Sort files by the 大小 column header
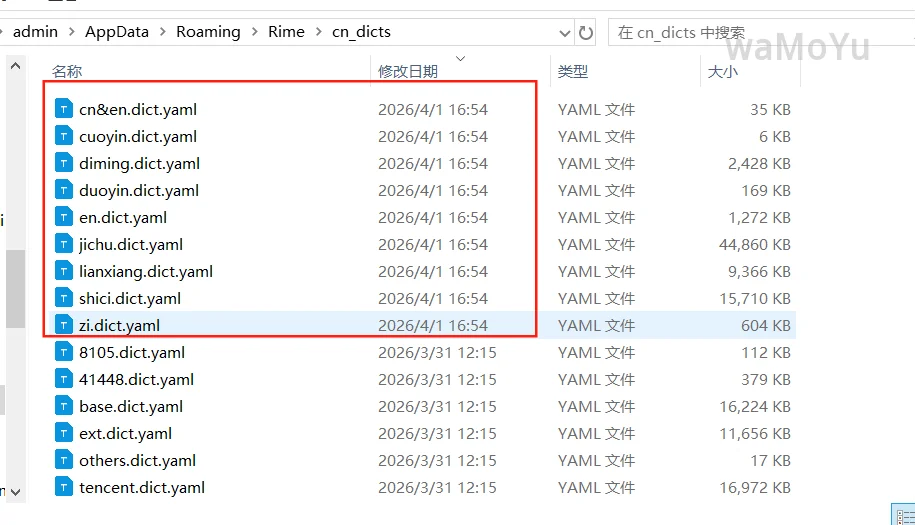916x526 pixels. coord(722,72)
